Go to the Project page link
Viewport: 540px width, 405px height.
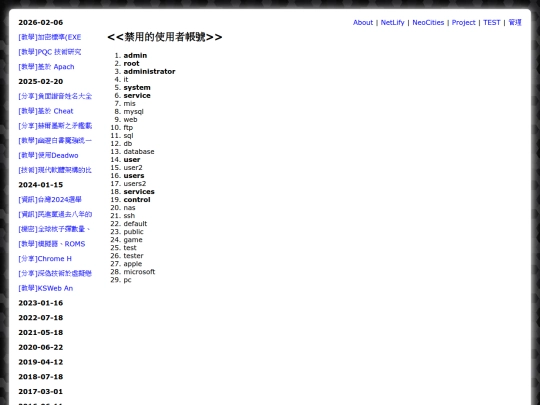click(x=464, y=22)
